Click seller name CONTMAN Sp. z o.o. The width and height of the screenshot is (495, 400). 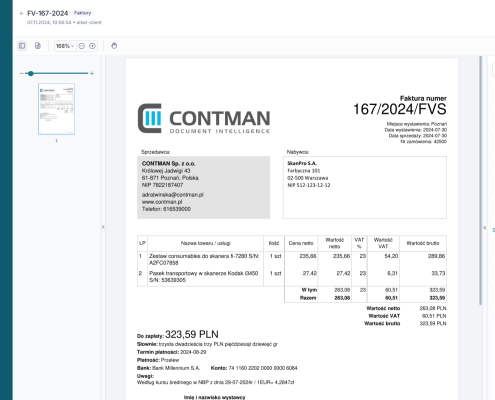169,164
